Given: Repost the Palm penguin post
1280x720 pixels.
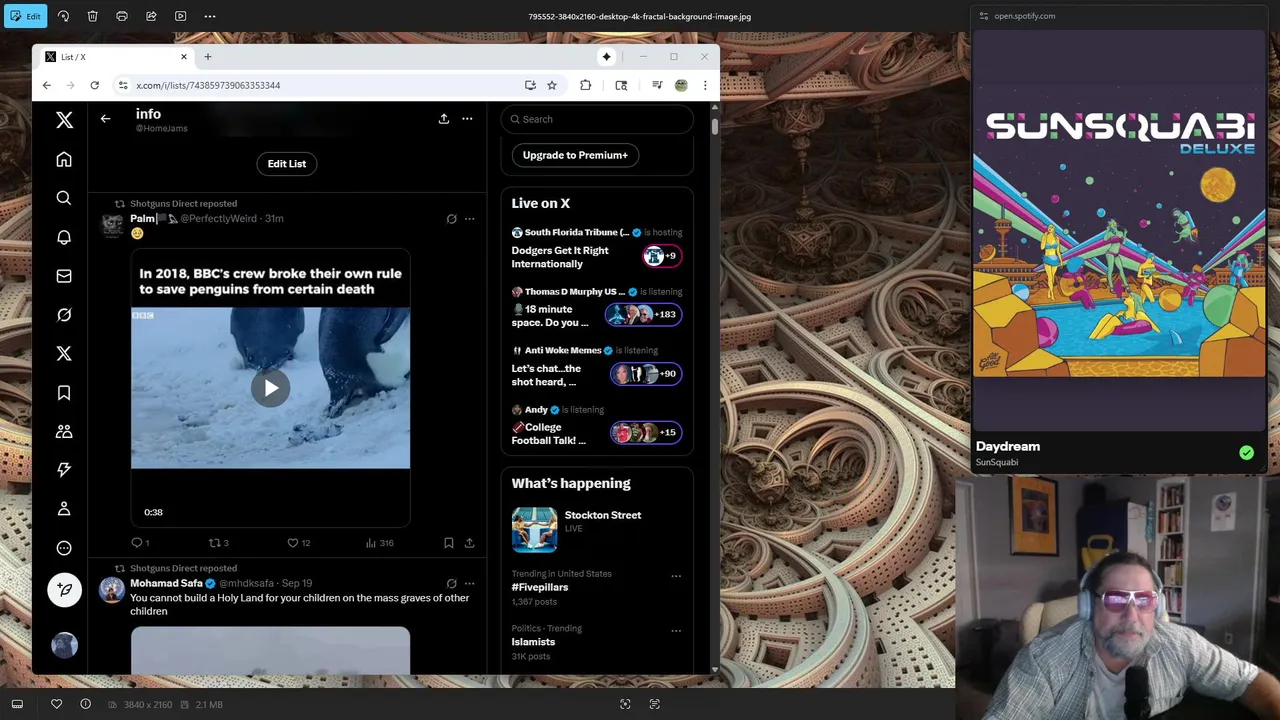Looking at the screenshot, I should (218, 543).
